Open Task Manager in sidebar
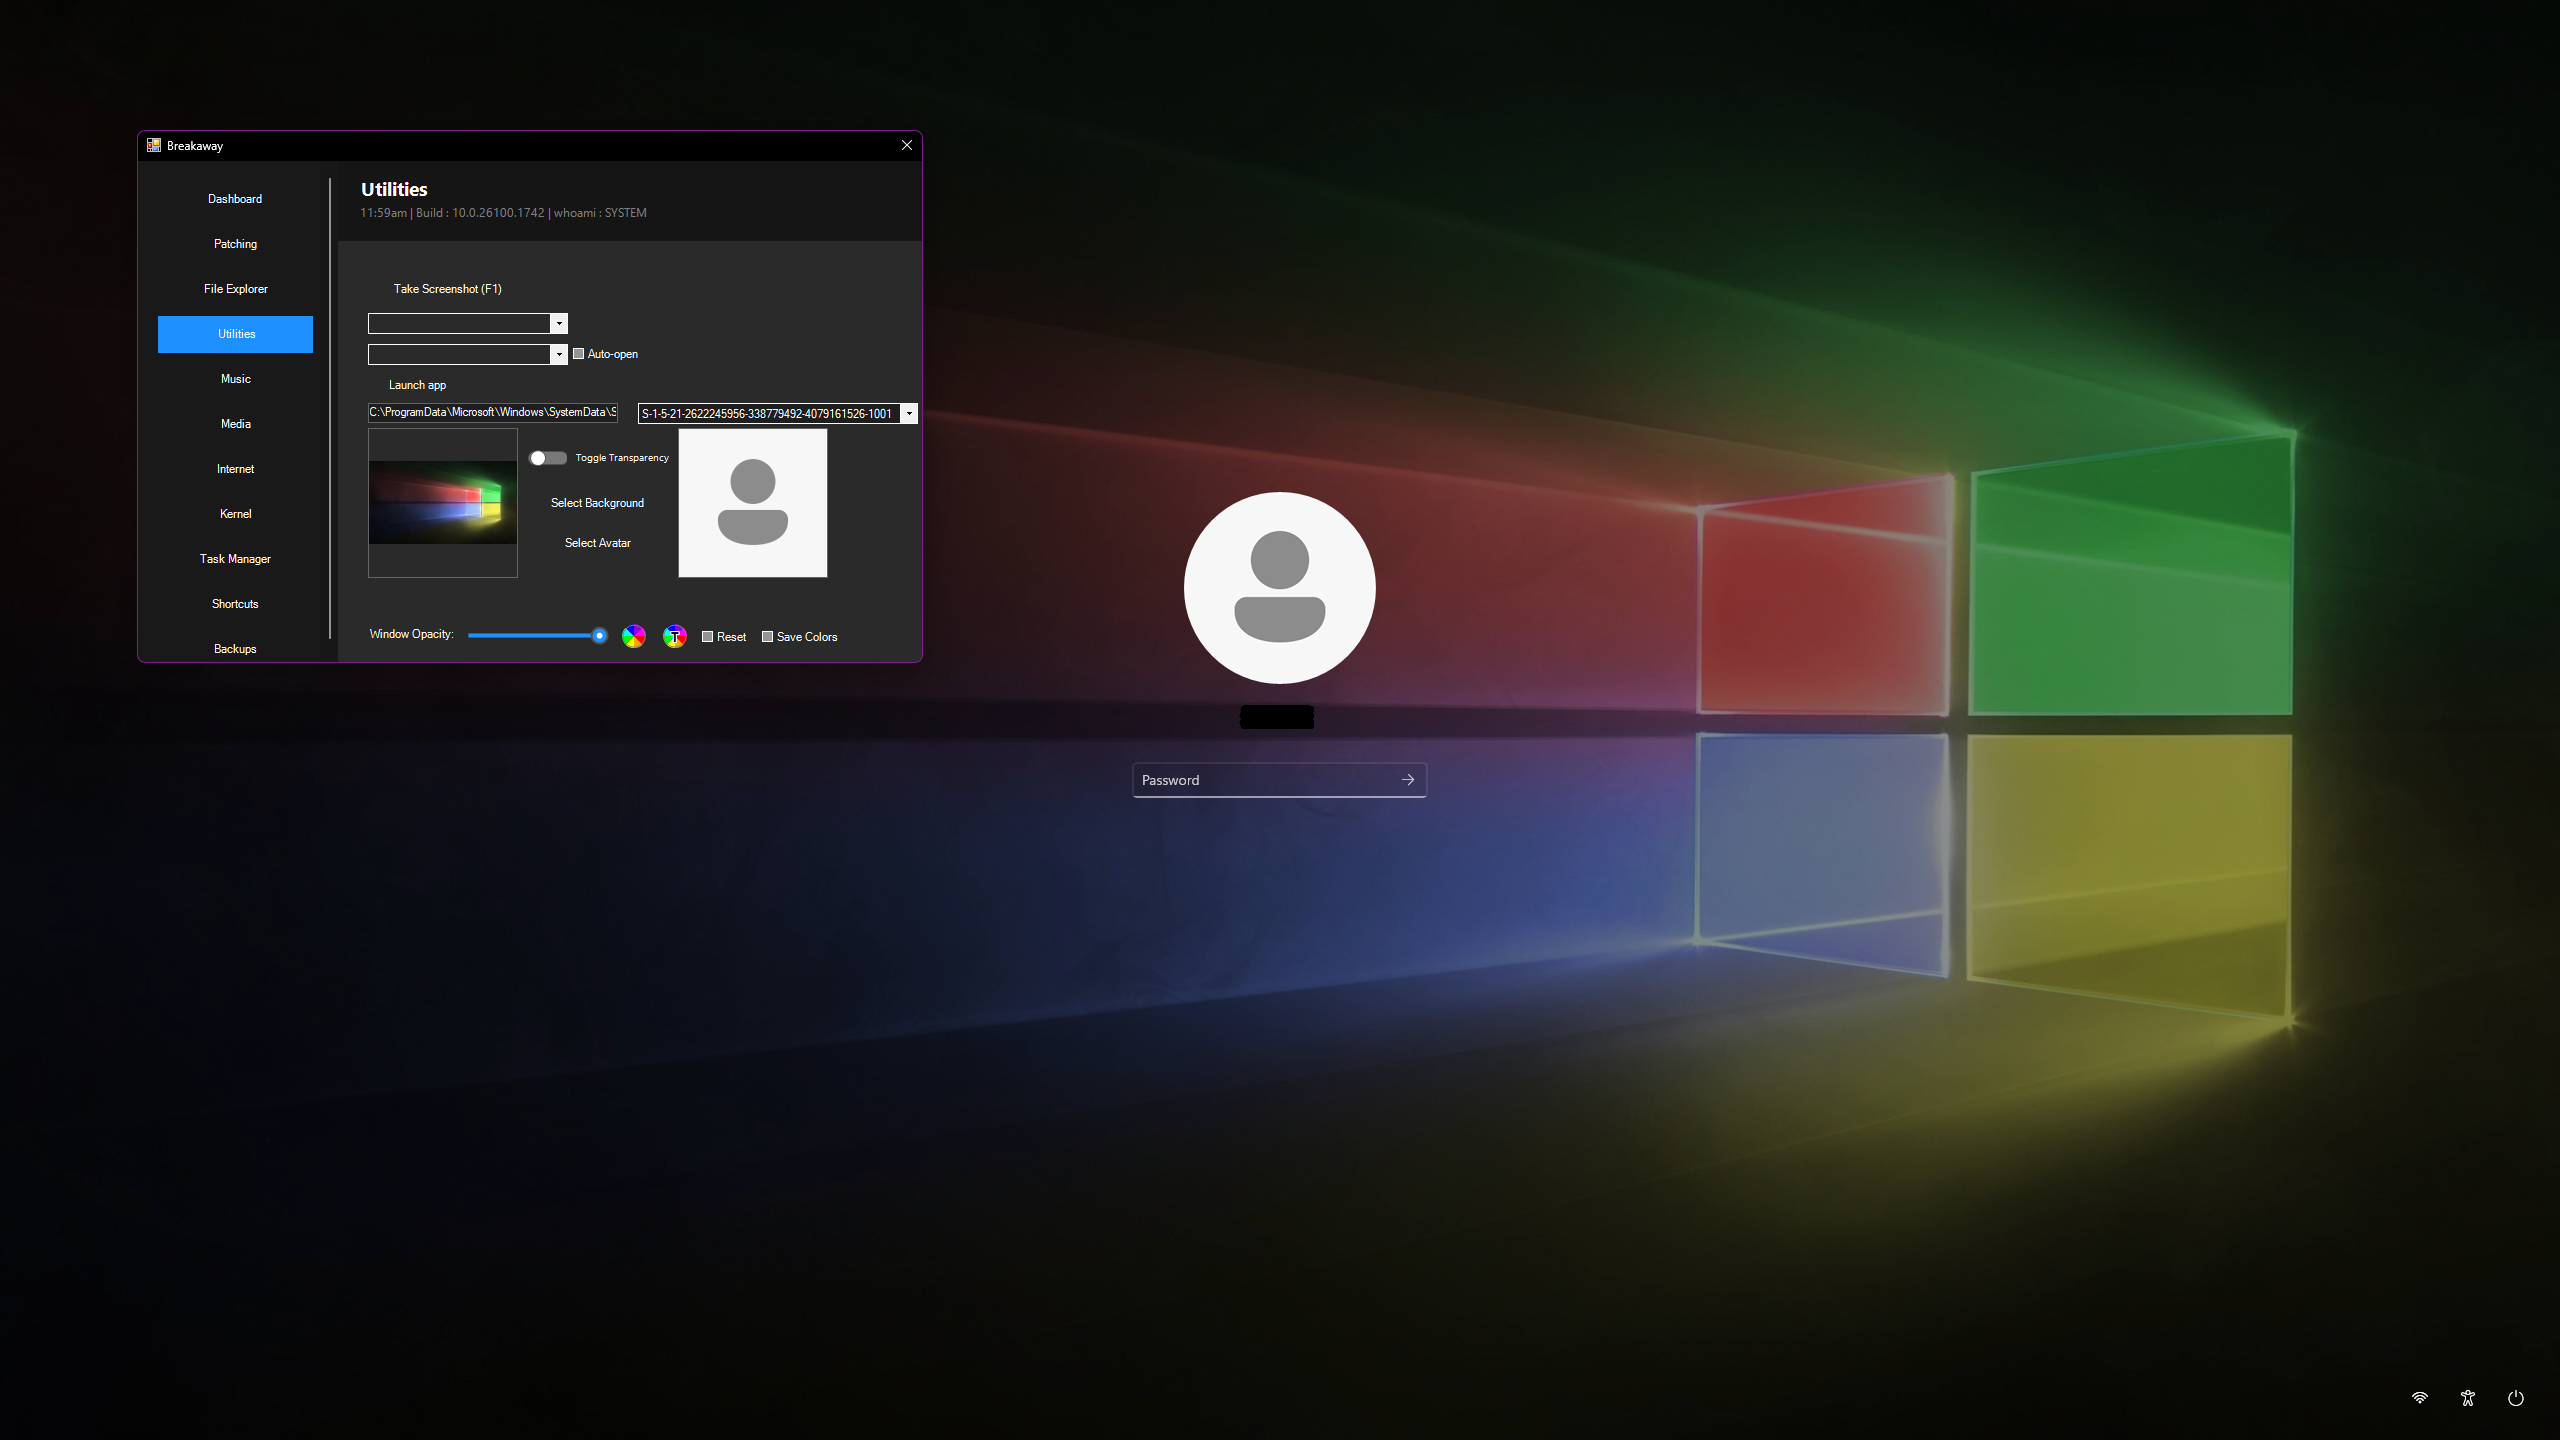The width and height of the screenshot is (2560, 1440). [235, 559]
